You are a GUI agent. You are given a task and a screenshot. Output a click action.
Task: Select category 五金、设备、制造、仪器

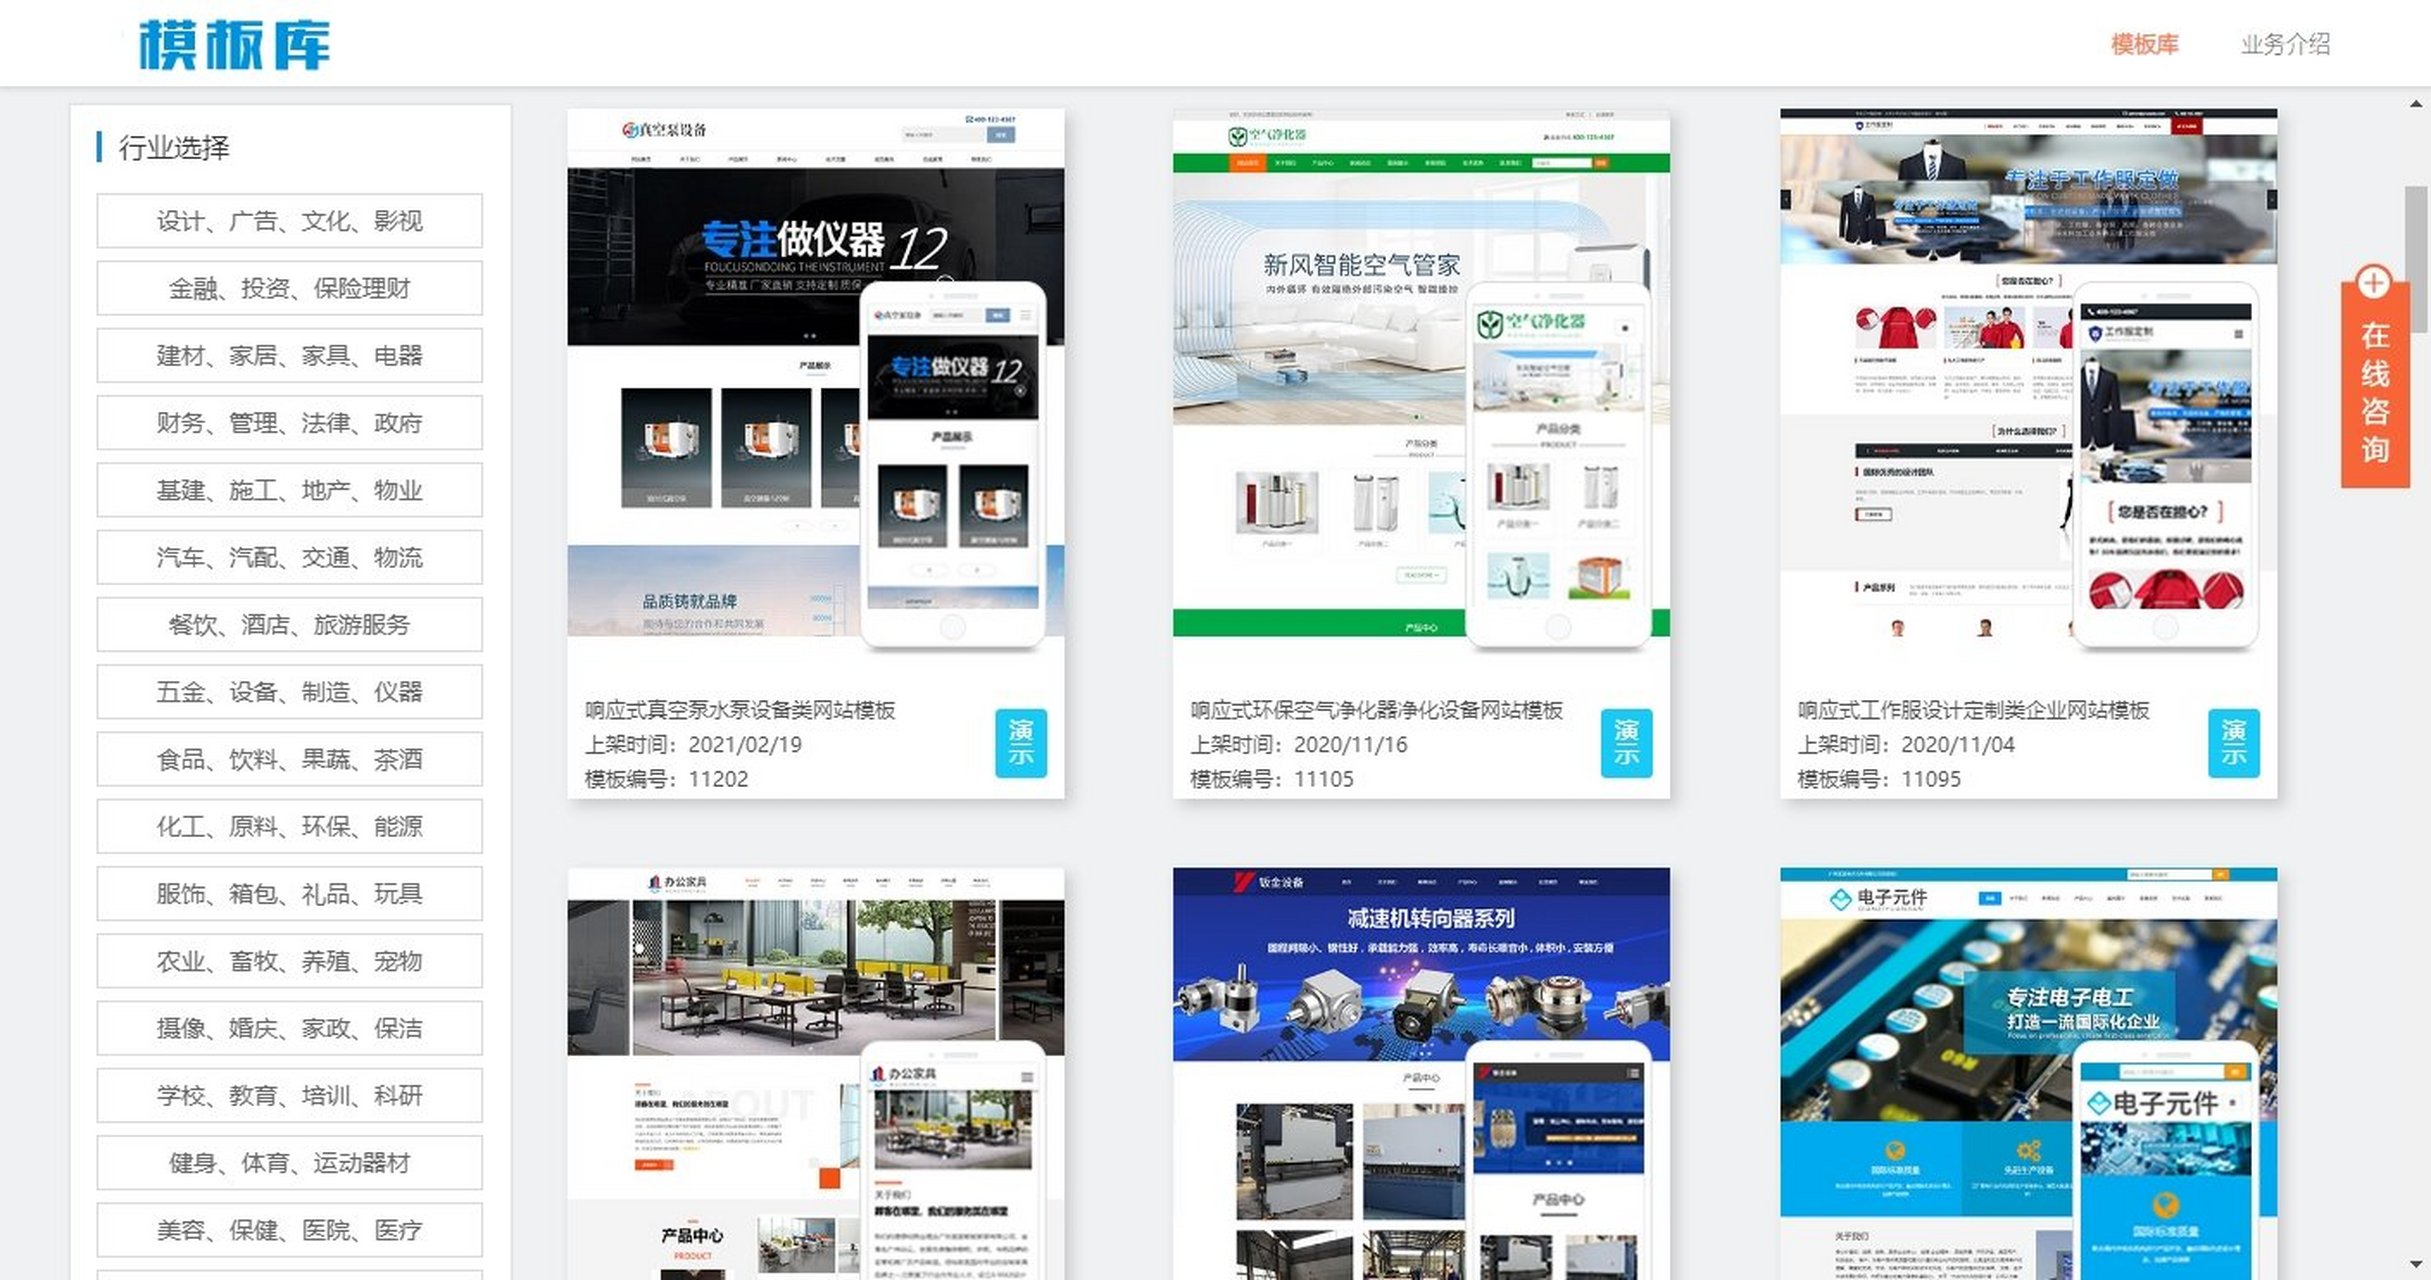tap(289, 691)
